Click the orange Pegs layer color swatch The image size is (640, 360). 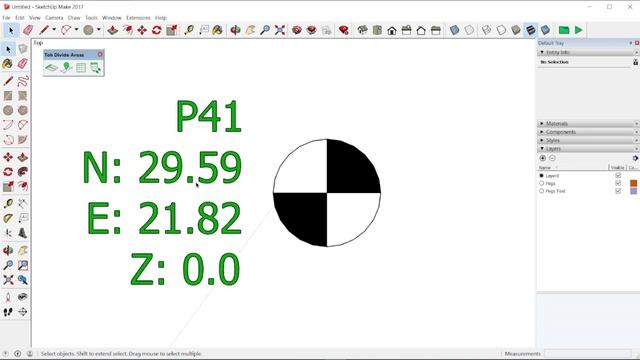pos(633,183)
